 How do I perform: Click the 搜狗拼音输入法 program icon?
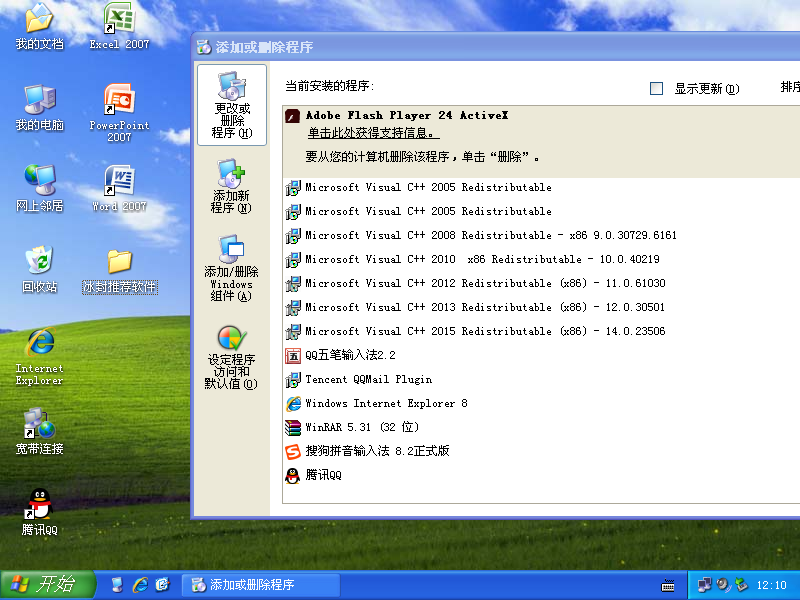292,452
